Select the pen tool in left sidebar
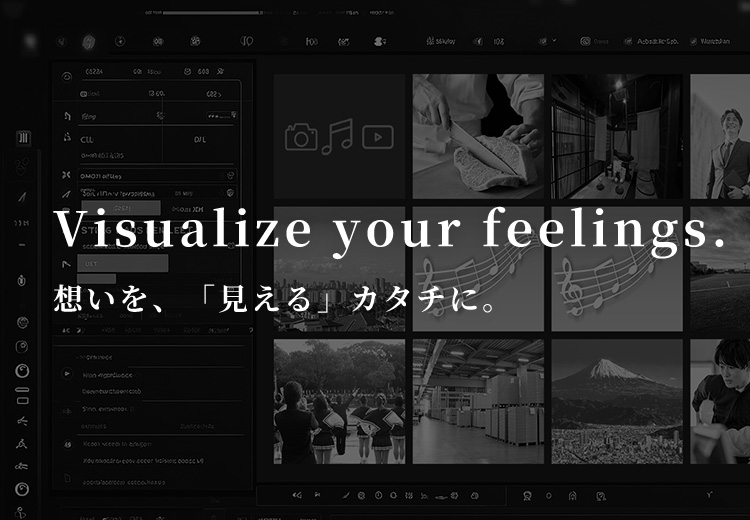The height and width of the screenshot is (520, 750). pyautogui.click(x=23, y=195)
